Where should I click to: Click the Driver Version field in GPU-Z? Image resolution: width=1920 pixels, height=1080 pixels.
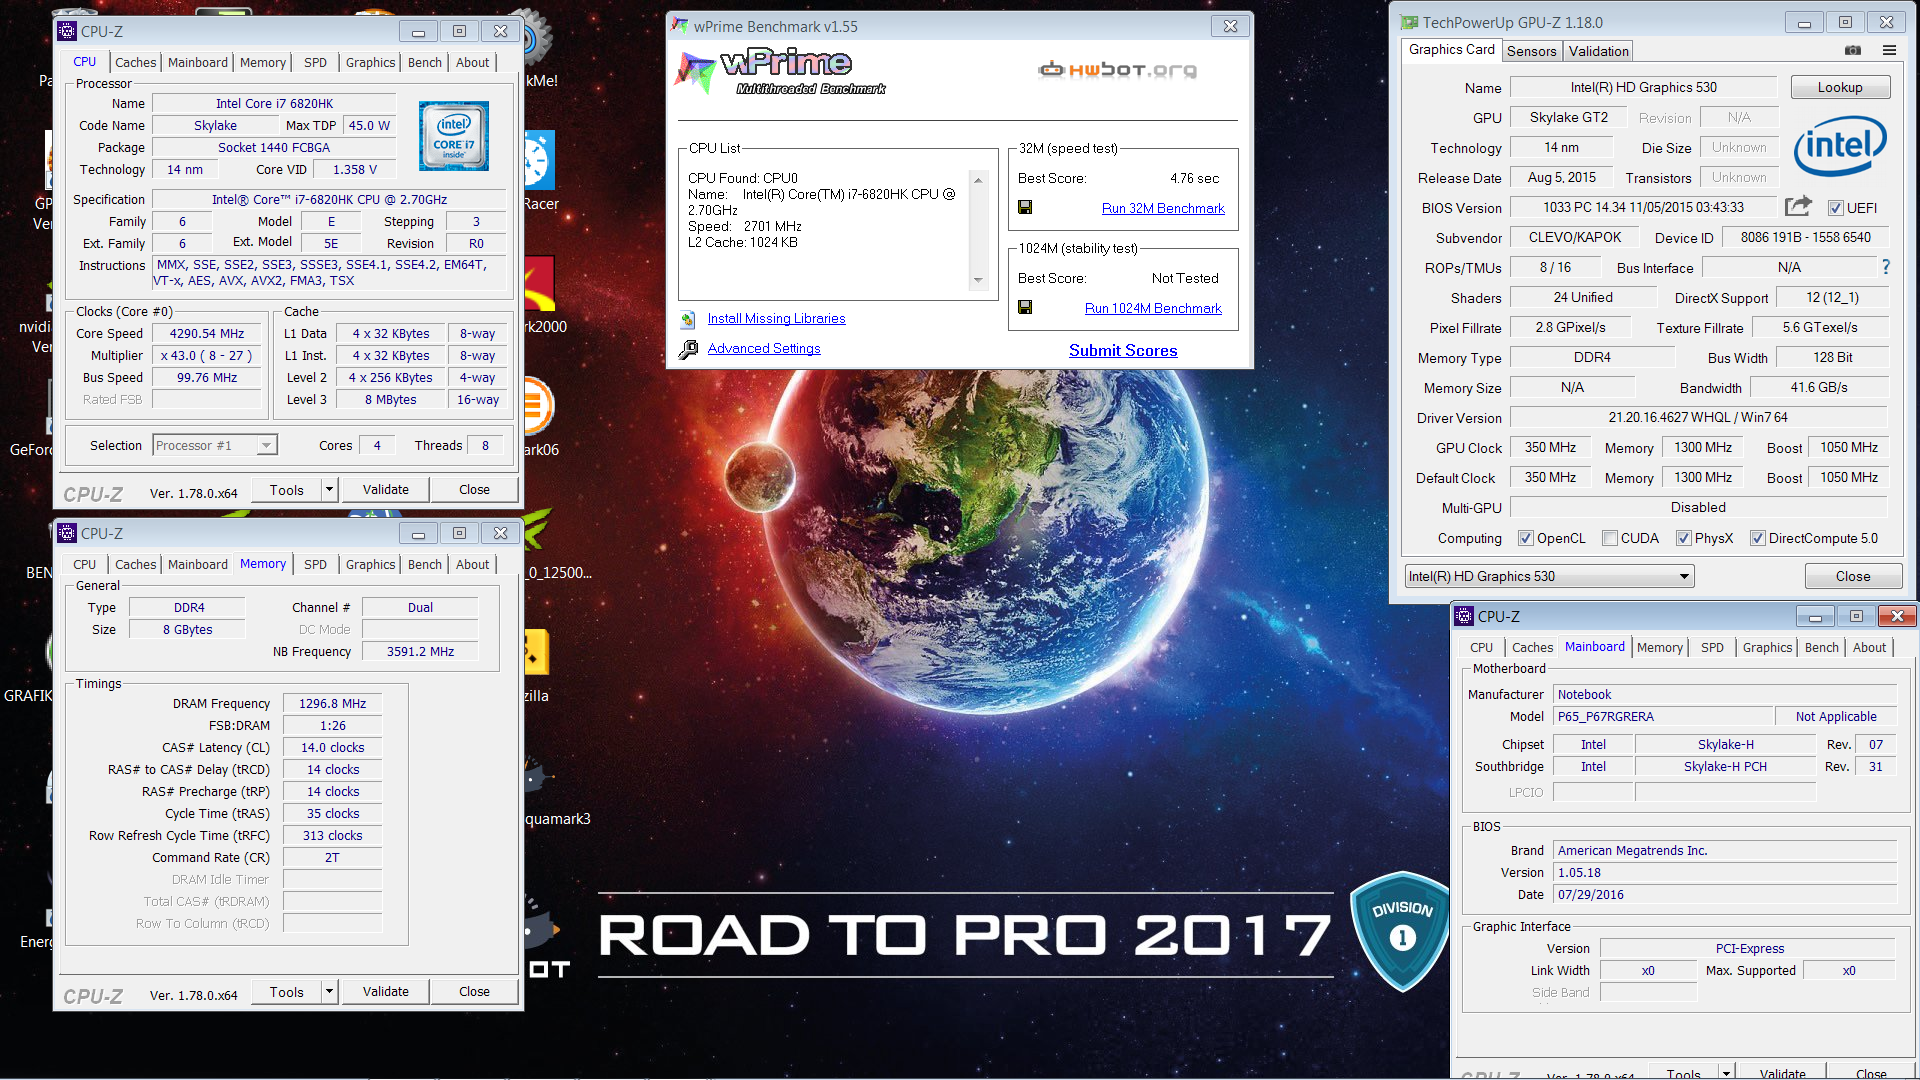point(1697,417)
